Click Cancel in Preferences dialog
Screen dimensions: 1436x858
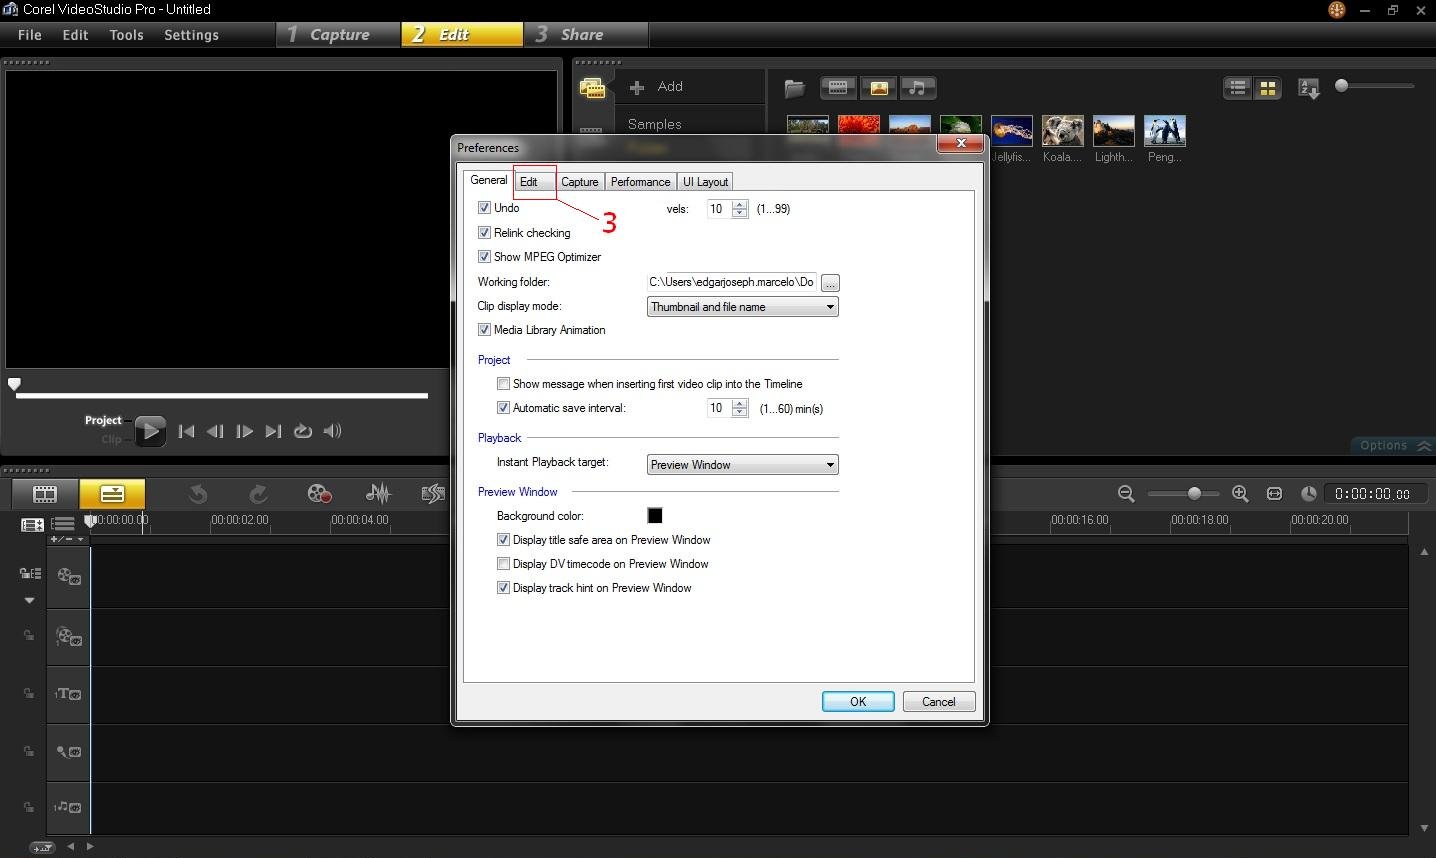click(938, 702)
